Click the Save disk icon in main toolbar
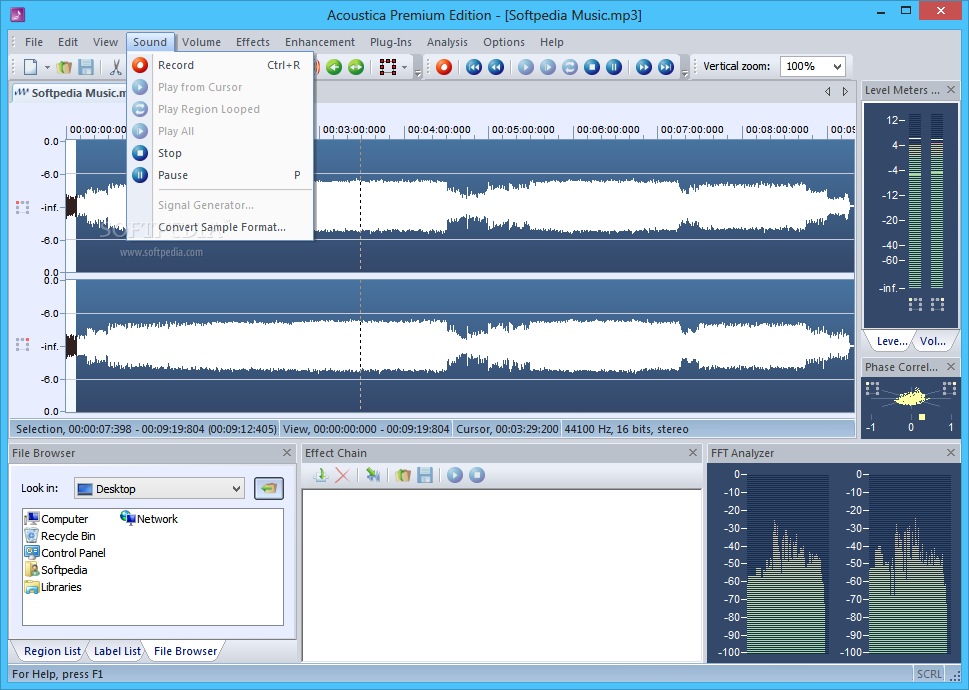969x690 pixels. 87,67
